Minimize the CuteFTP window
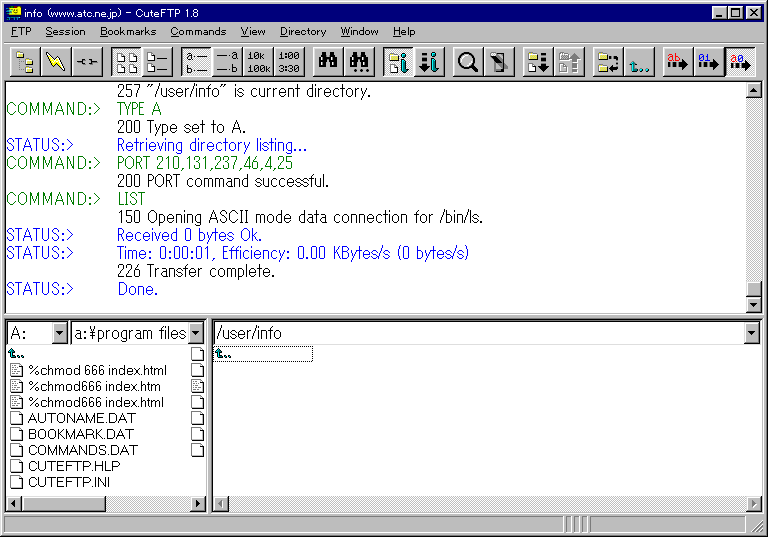 (x=719, y=13)
